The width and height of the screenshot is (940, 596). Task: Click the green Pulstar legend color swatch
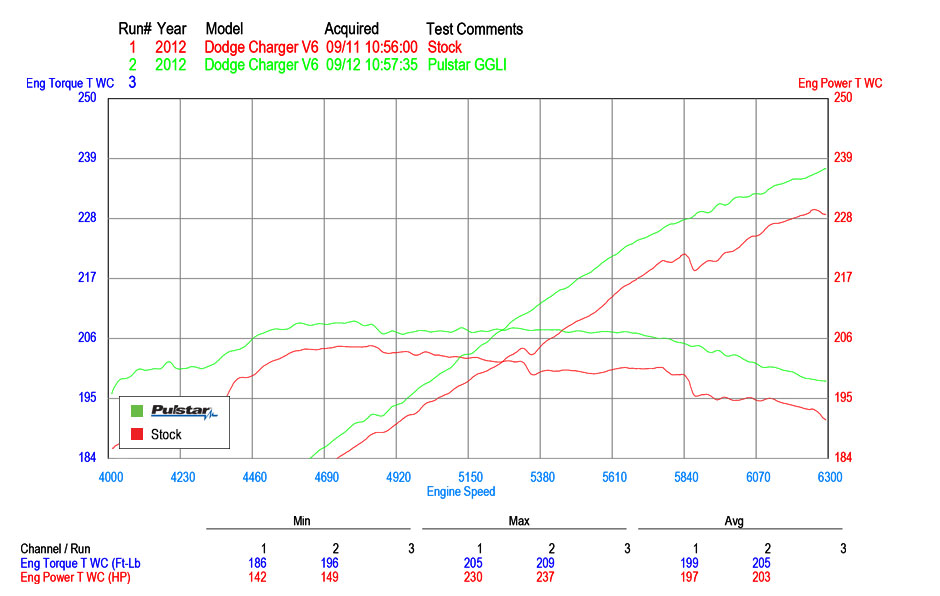(x=137, y=411)
